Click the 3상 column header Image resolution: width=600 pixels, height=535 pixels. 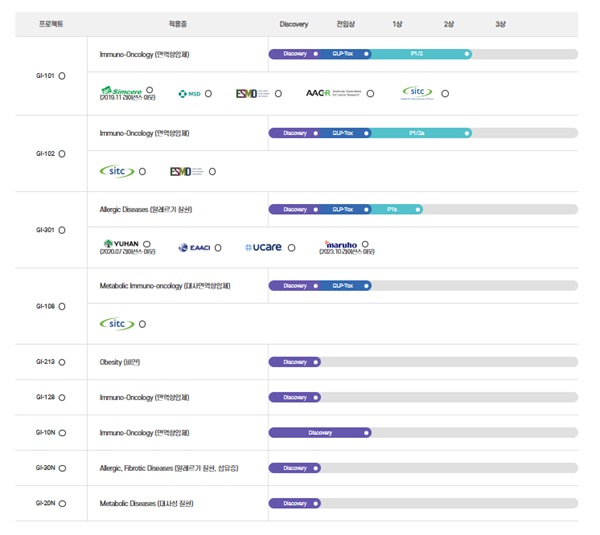tap(499, 24)
